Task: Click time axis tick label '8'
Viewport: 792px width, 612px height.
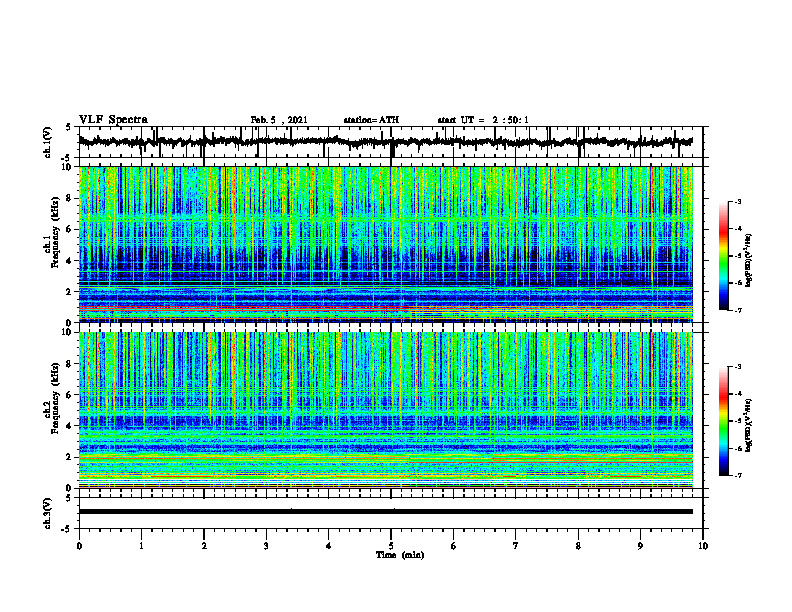Action: (578, 546)
